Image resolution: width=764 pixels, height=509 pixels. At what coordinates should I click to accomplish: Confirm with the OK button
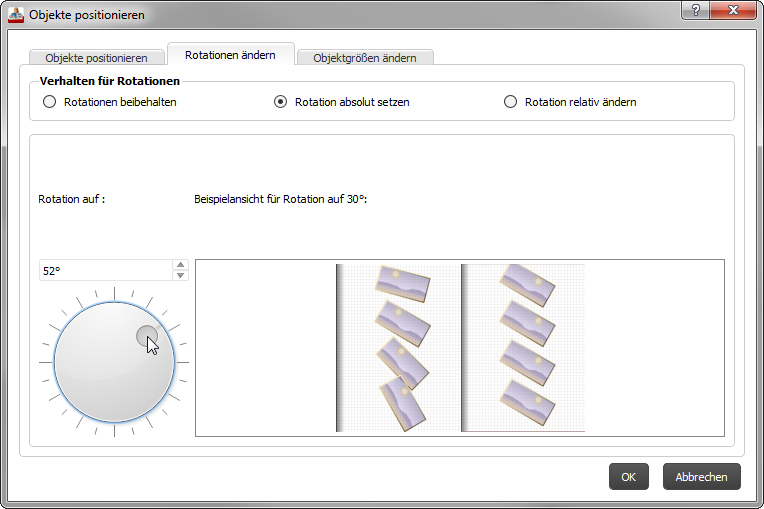pos(628,477)
